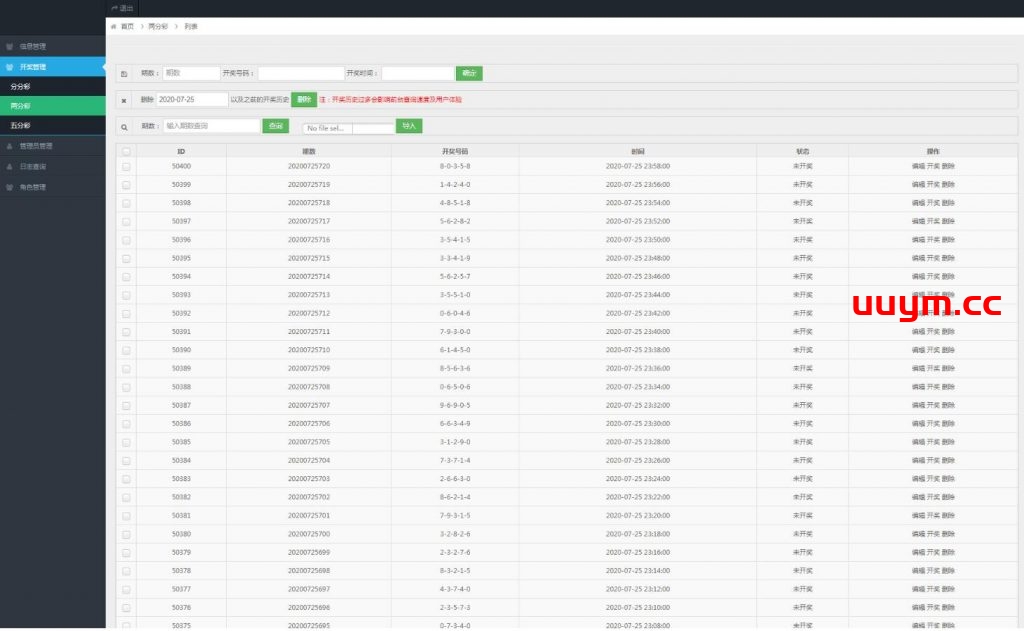Check the box for row ID 50395
Screen dimensions: 1024x631
coord(126,258)
